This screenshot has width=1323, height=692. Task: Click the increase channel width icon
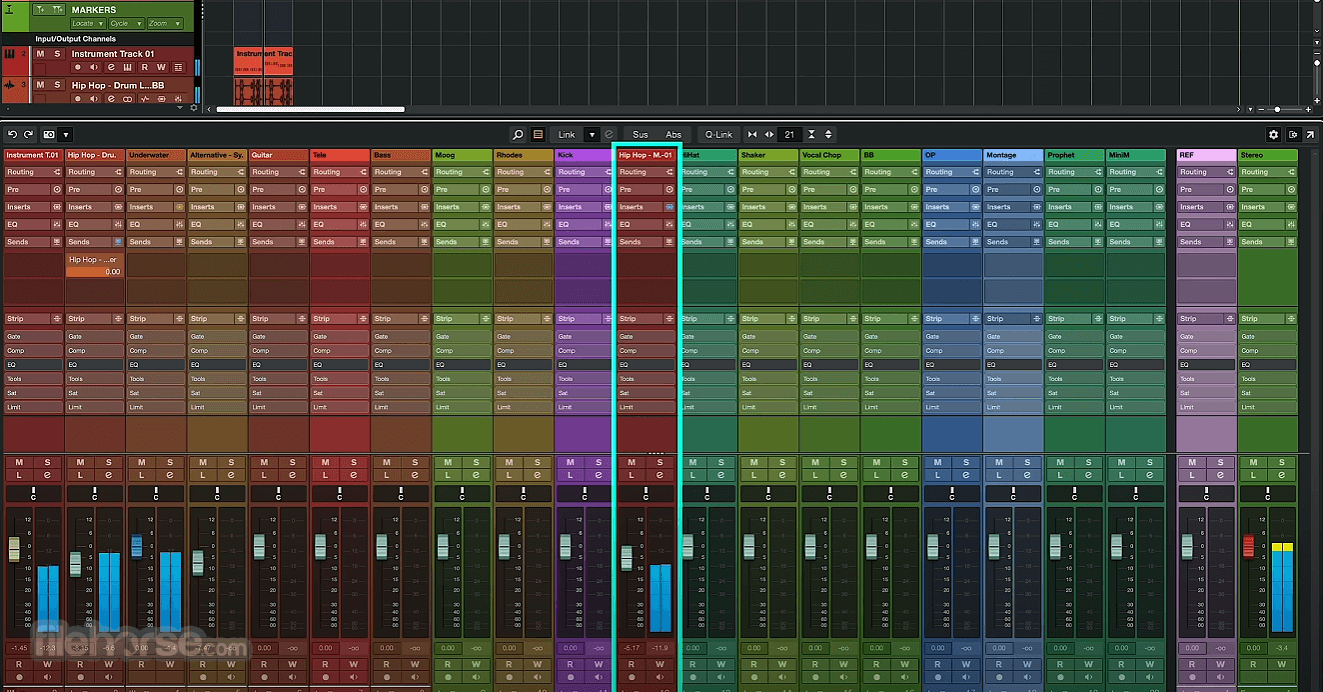769,134
